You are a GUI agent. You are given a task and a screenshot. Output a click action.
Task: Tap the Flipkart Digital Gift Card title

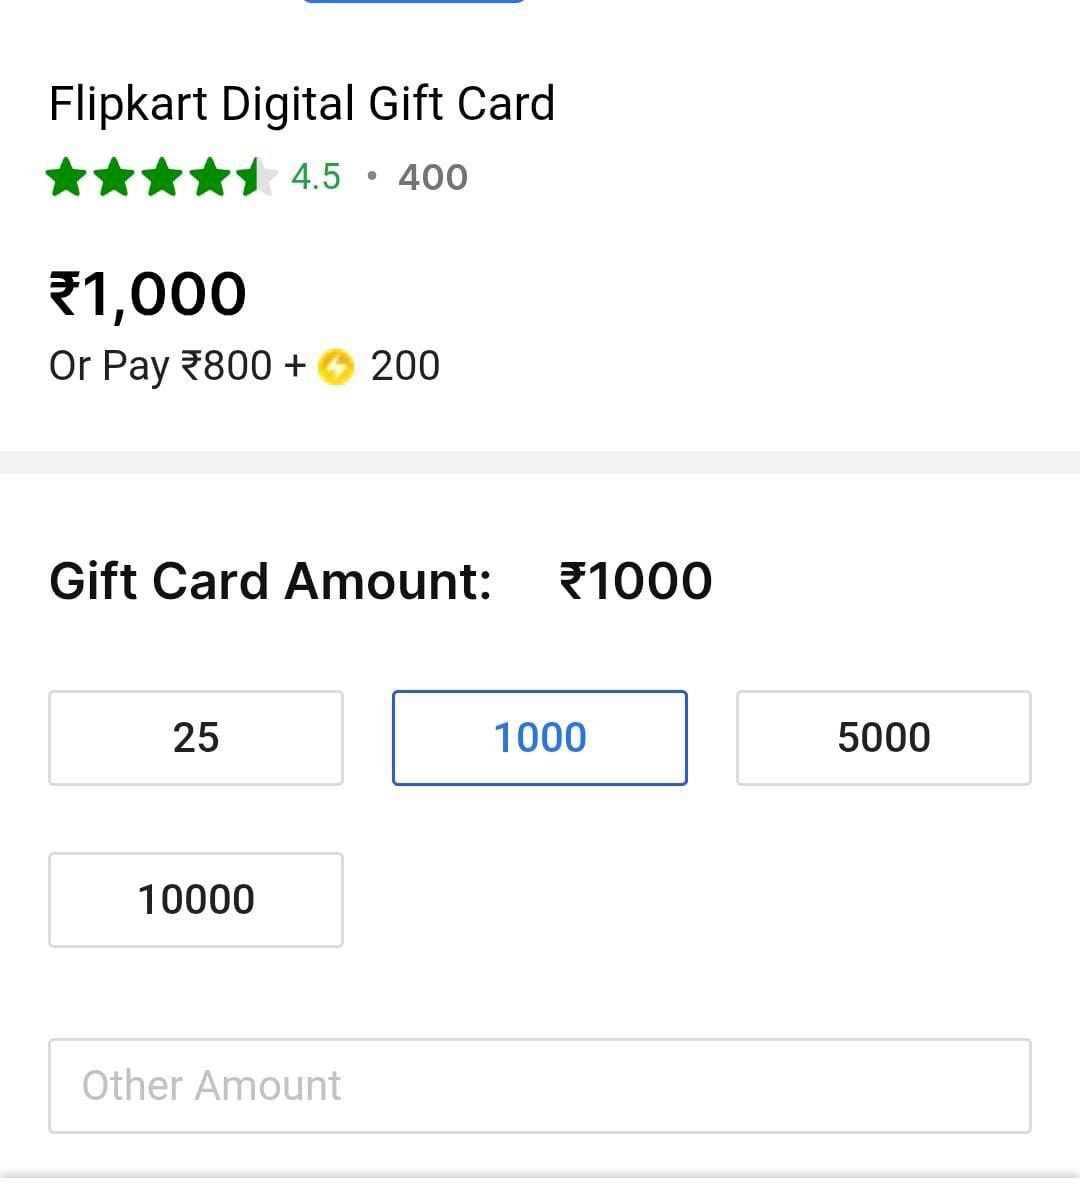pyautogui.click(x=302, y=104)
